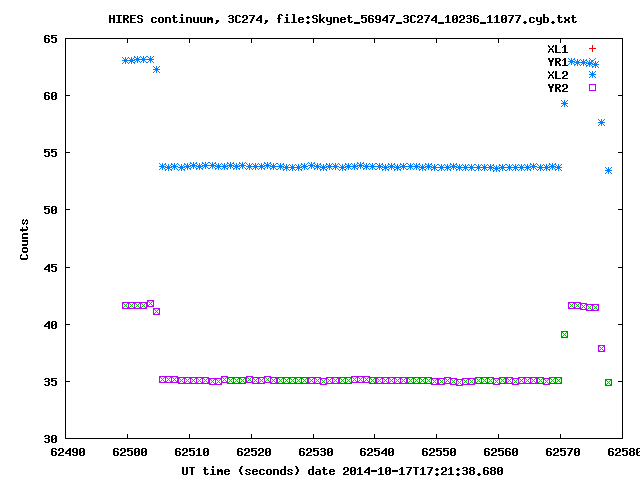
Task: Click the y-axis tick label 60
Action: pyautogui.click(x=50, y=96)
